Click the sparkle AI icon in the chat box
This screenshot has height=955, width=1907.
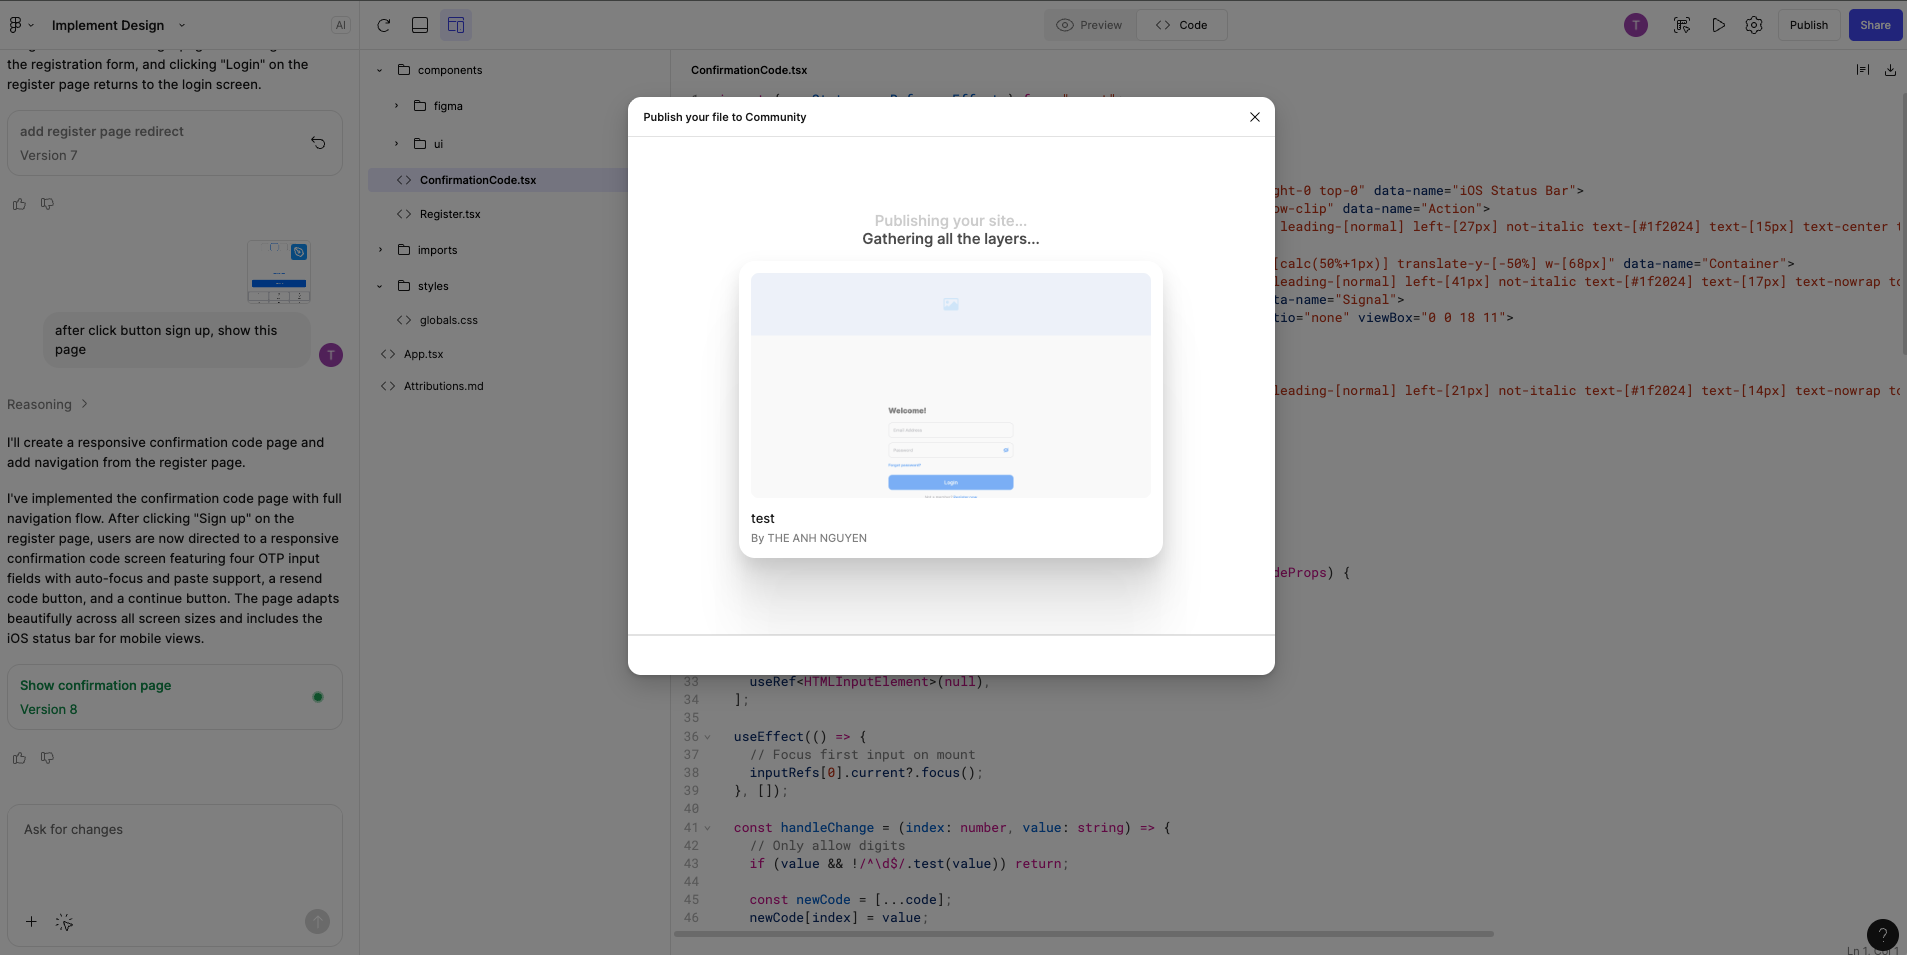64,922
